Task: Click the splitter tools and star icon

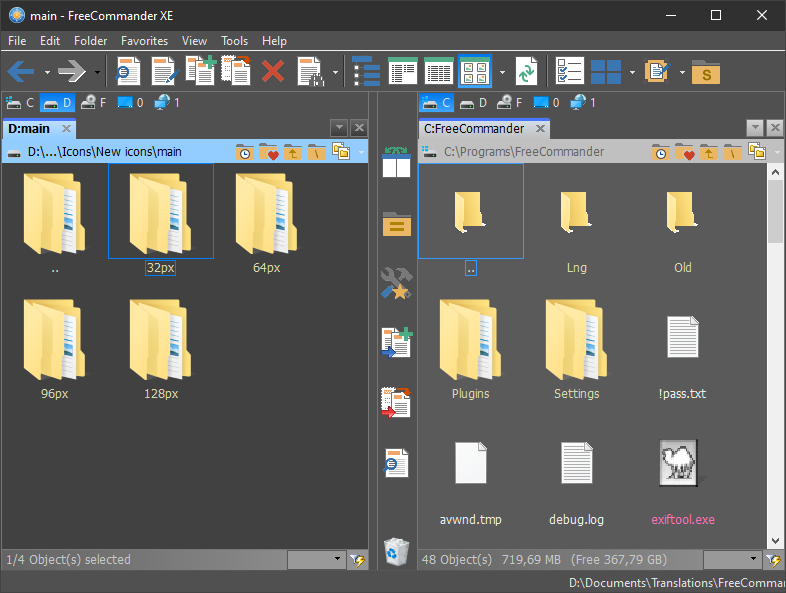Action: [x=397, y=283]
